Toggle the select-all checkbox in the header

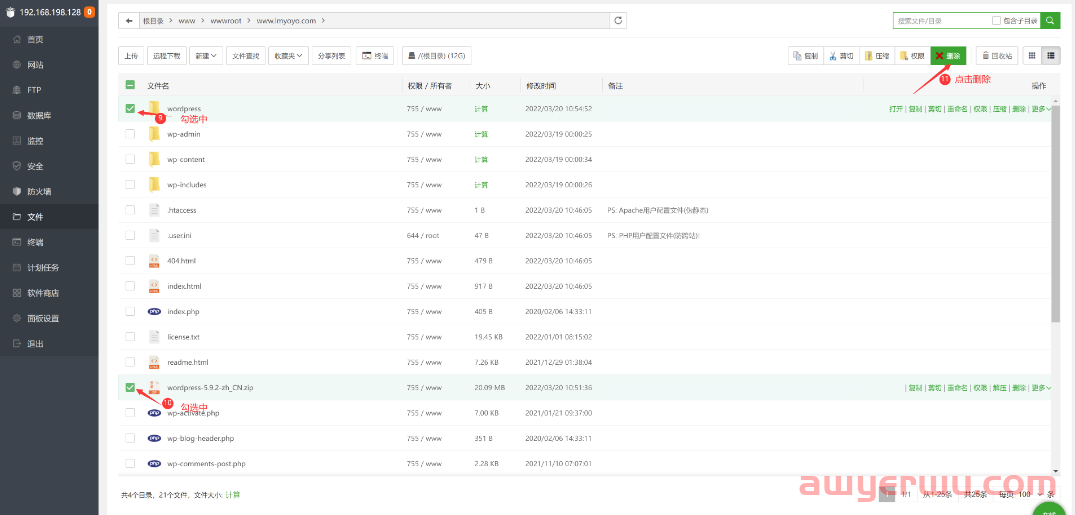click(x=130, y=85)
